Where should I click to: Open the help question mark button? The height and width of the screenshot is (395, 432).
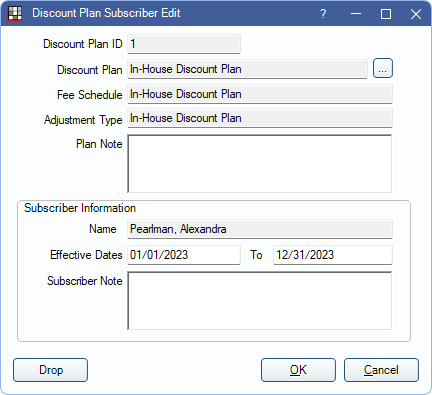[x=323, y=14]
